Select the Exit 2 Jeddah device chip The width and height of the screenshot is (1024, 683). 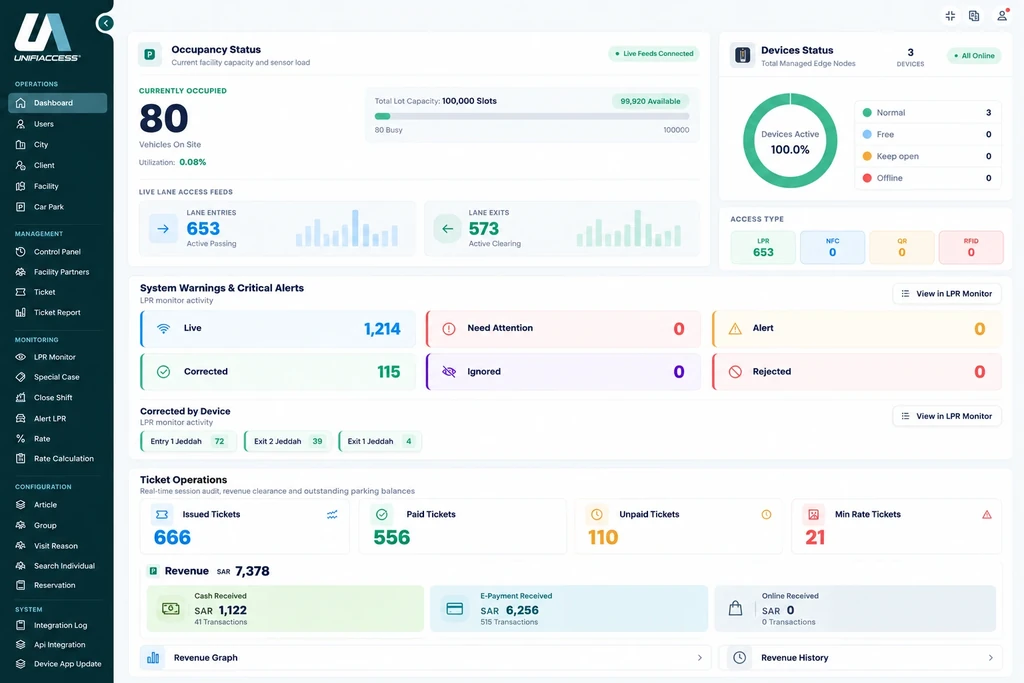(x=288, y=441)
